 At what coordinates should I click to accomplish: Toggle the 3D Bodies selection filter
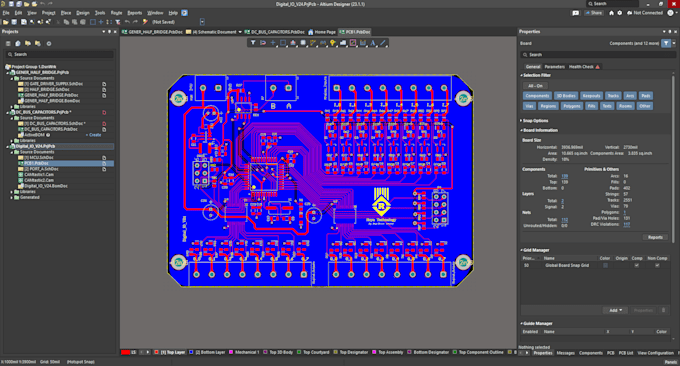(x=566, y=96)
